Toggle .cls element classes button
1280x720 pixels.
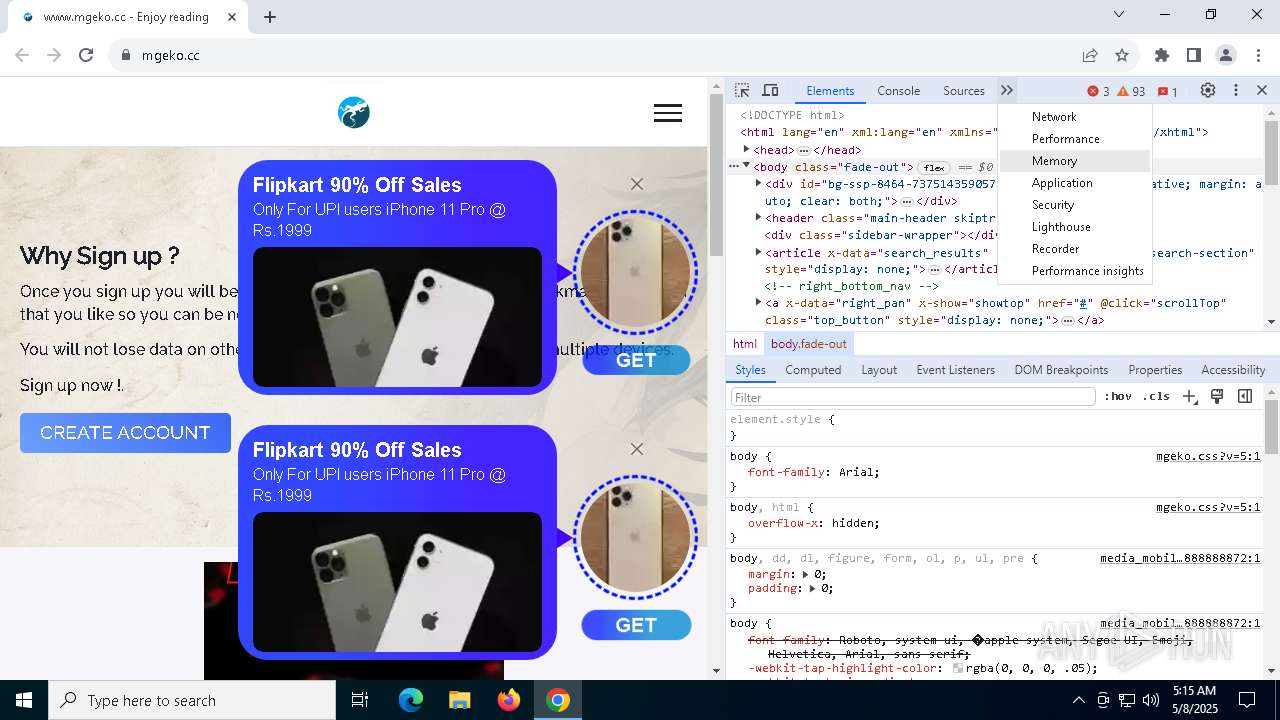point(1156,397)
